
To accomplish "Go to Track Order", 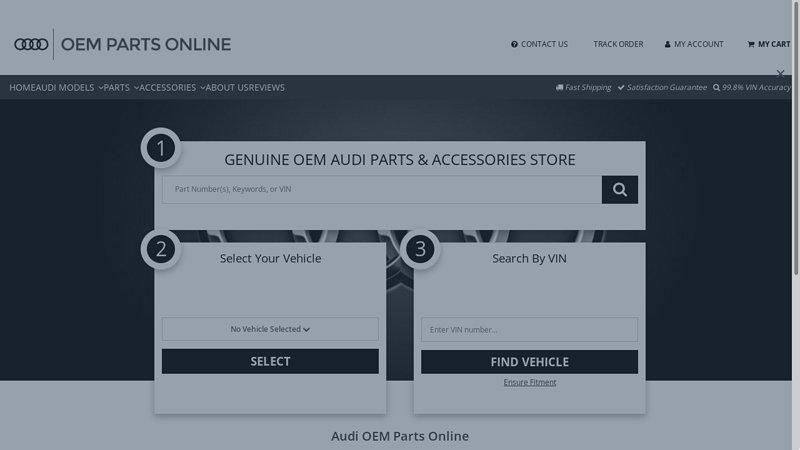I will tap(618, 44).
